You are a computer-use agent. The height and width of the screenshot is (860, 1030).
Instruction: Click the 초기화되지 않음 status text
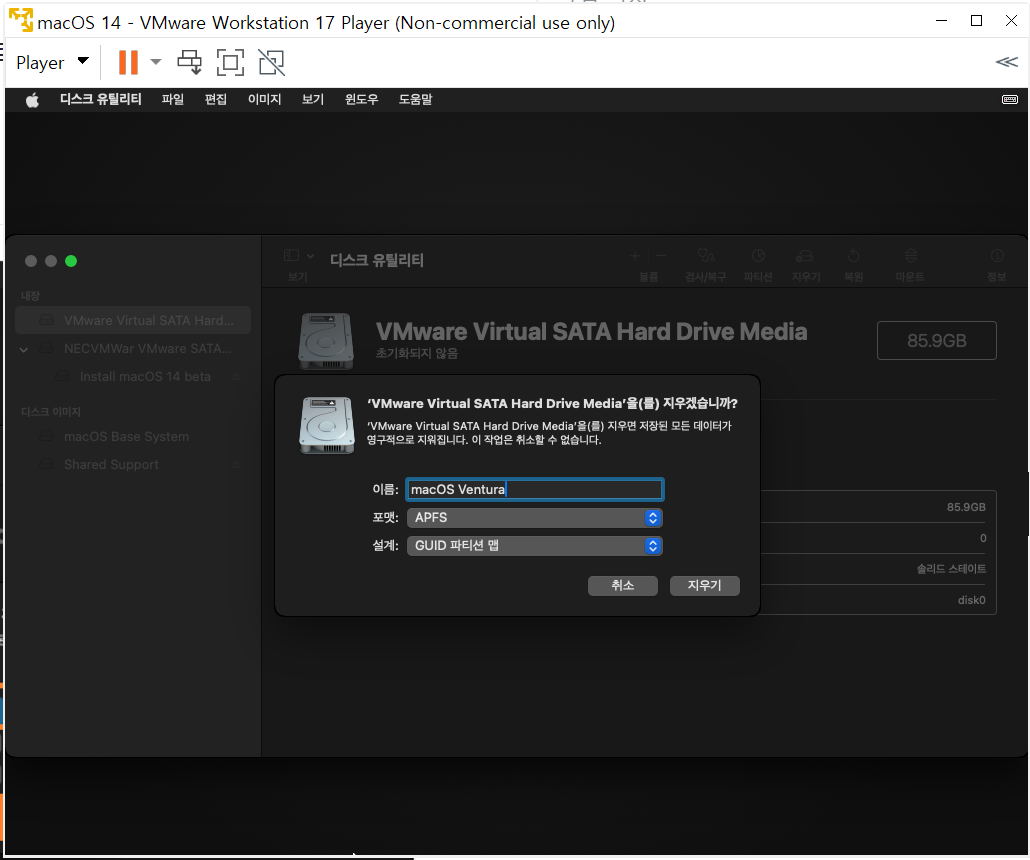click(416, 353)
